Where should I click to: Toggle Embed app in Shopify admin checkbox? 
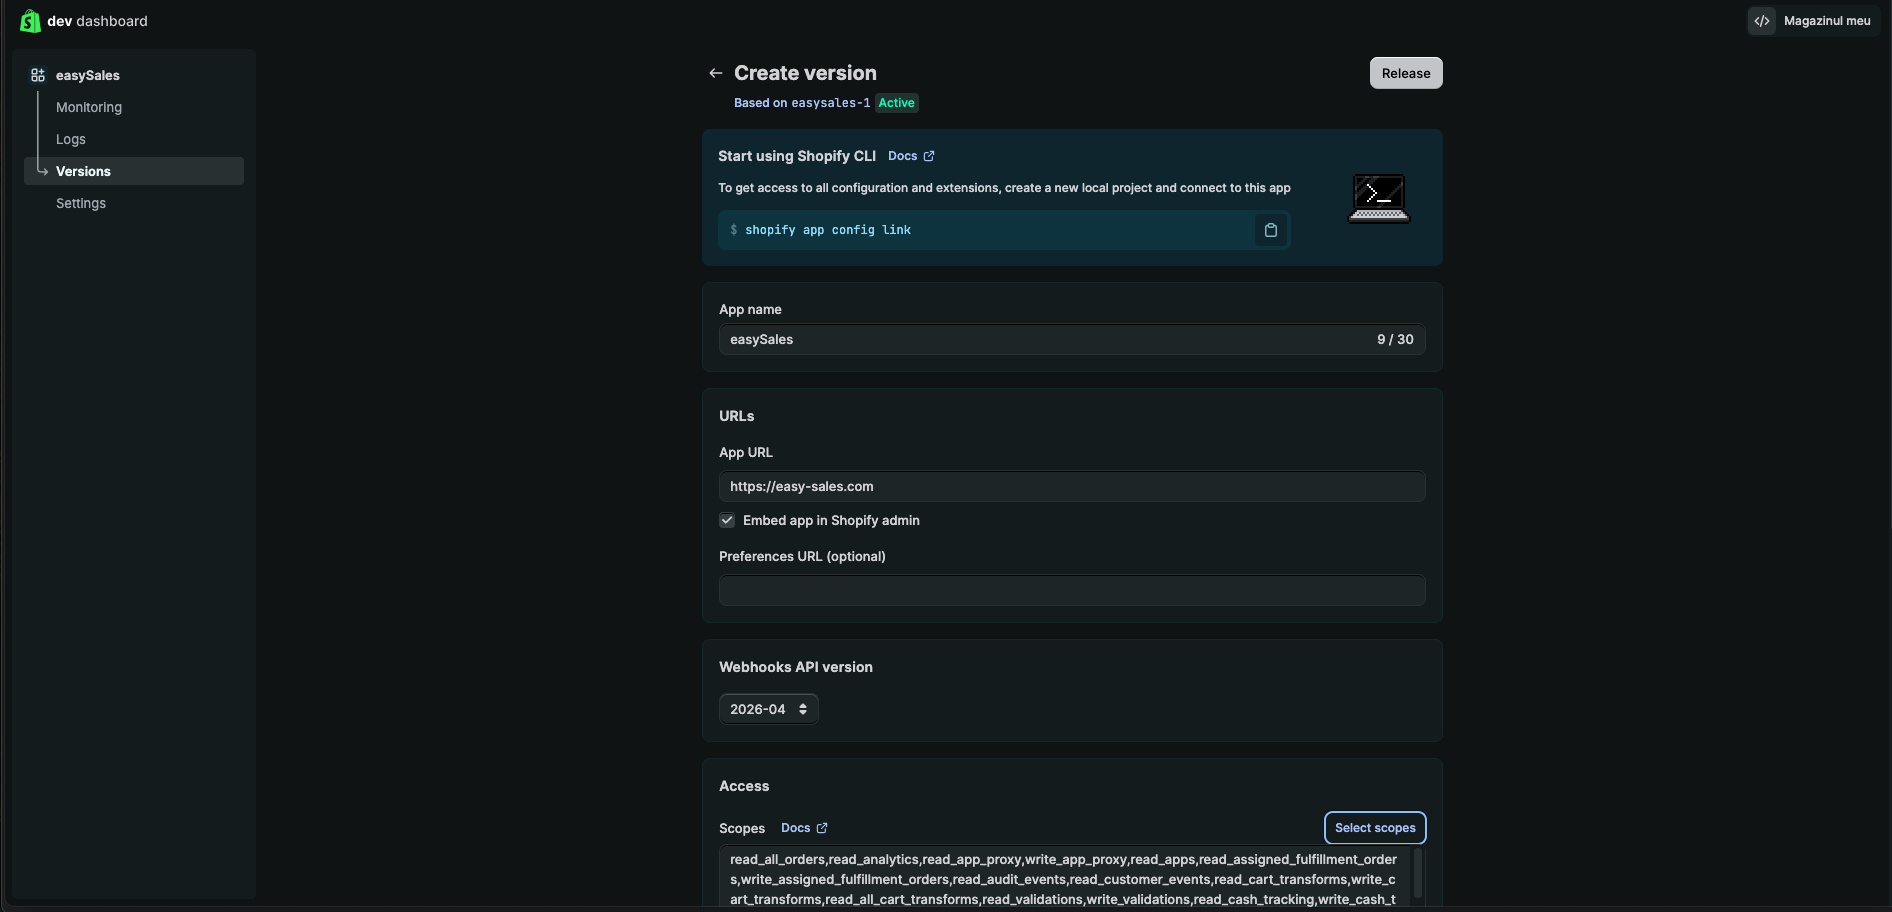727,520
